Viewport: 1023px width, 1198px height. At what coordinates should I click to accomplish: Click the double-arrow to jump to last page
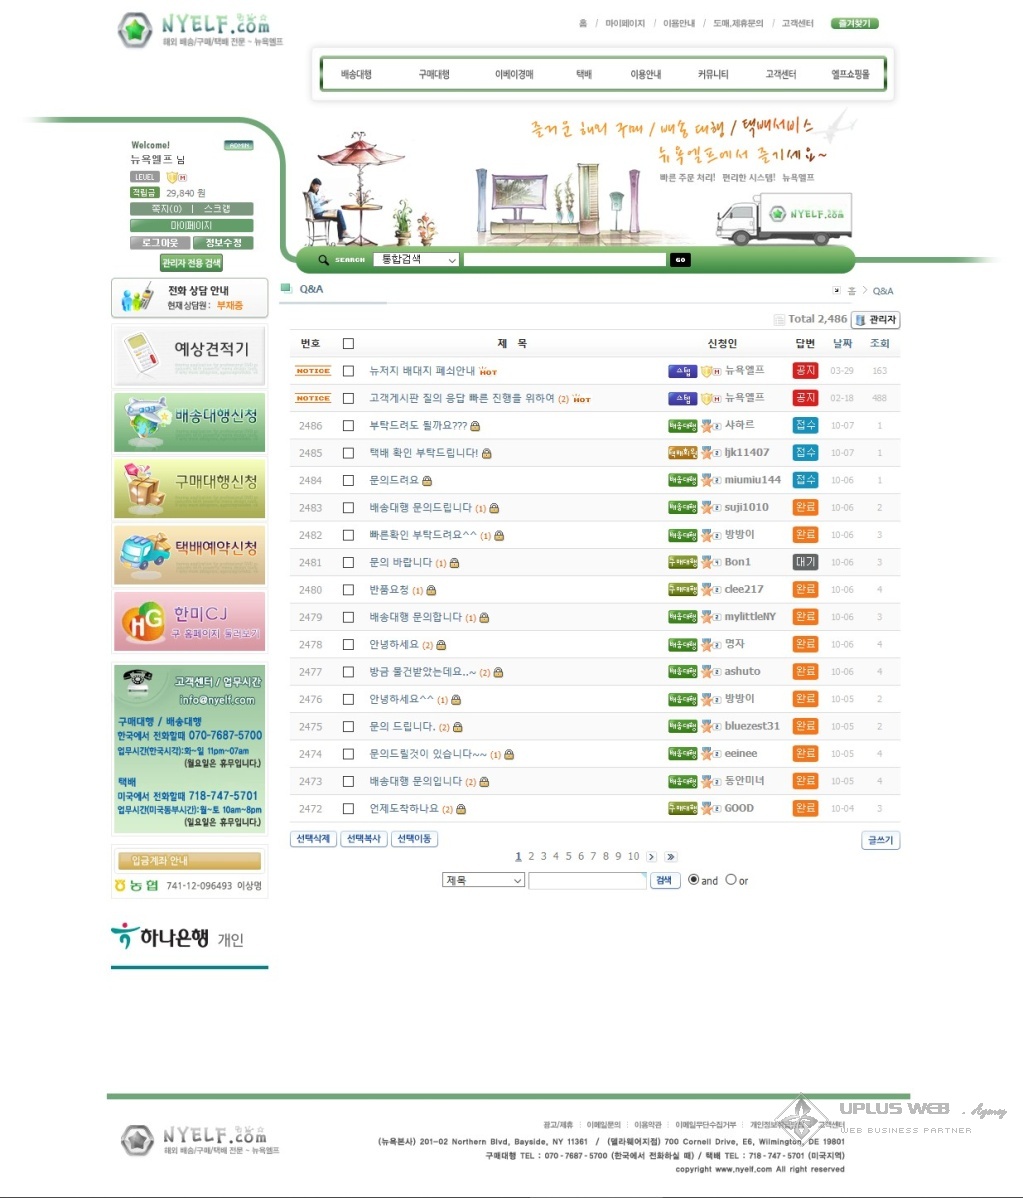point(669,856)
